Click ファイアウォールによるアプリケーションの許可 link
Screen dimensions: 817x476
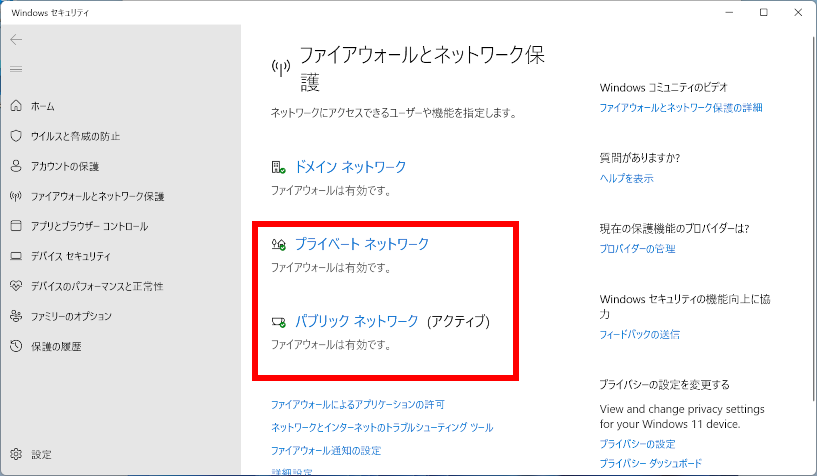pos(357,405)
